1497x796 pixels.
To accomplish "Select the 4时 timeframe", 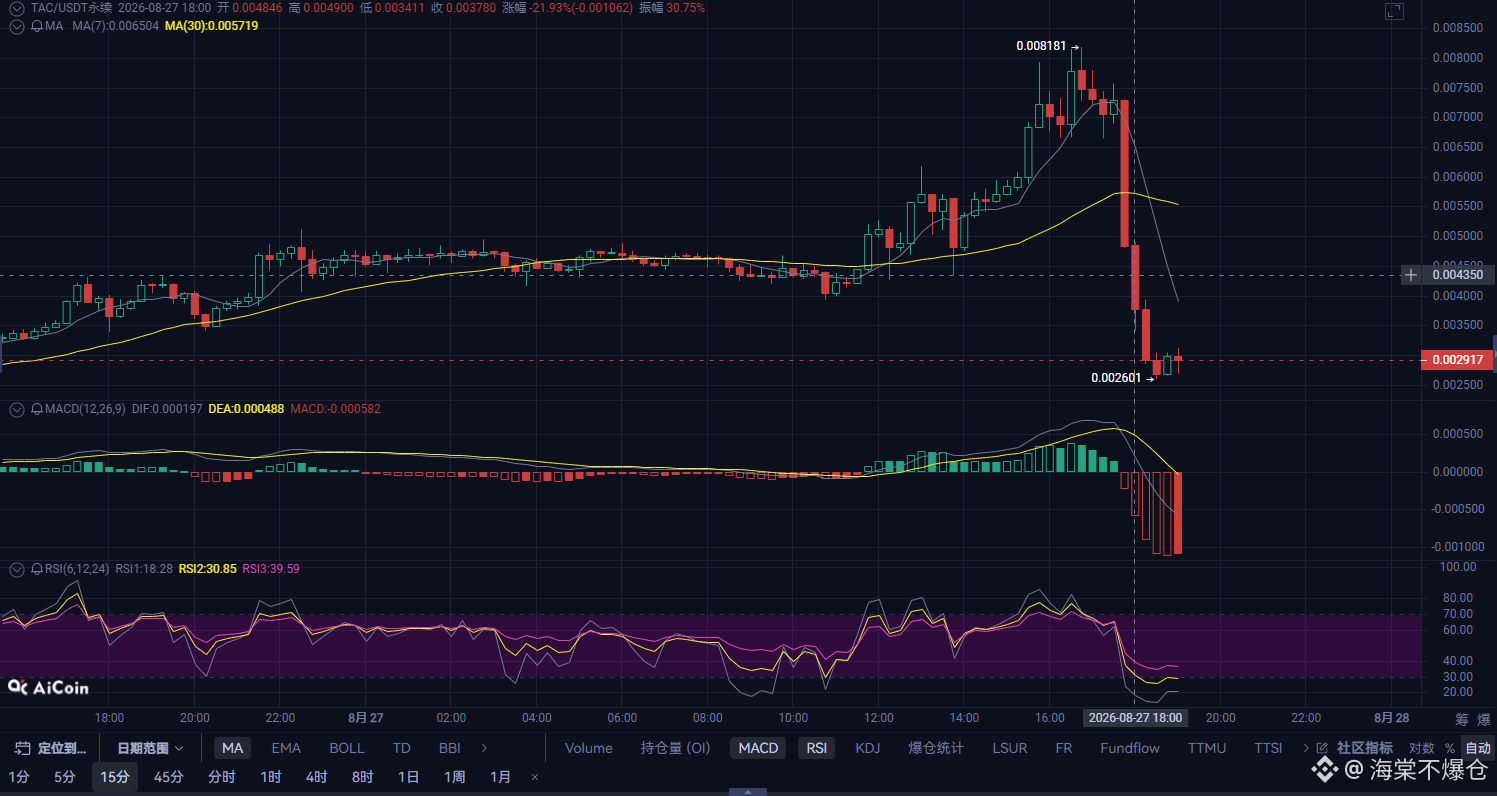I will tap(316, 777).
